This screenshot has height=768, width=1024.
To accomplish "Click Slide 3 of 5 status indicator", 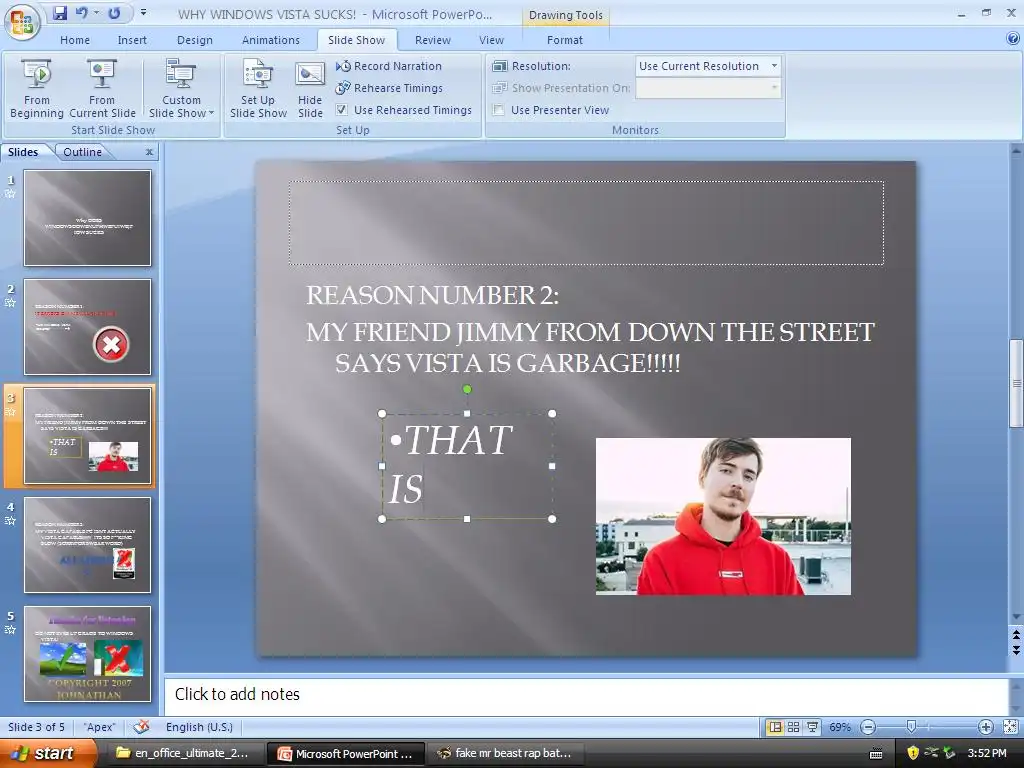I will 36,727.
